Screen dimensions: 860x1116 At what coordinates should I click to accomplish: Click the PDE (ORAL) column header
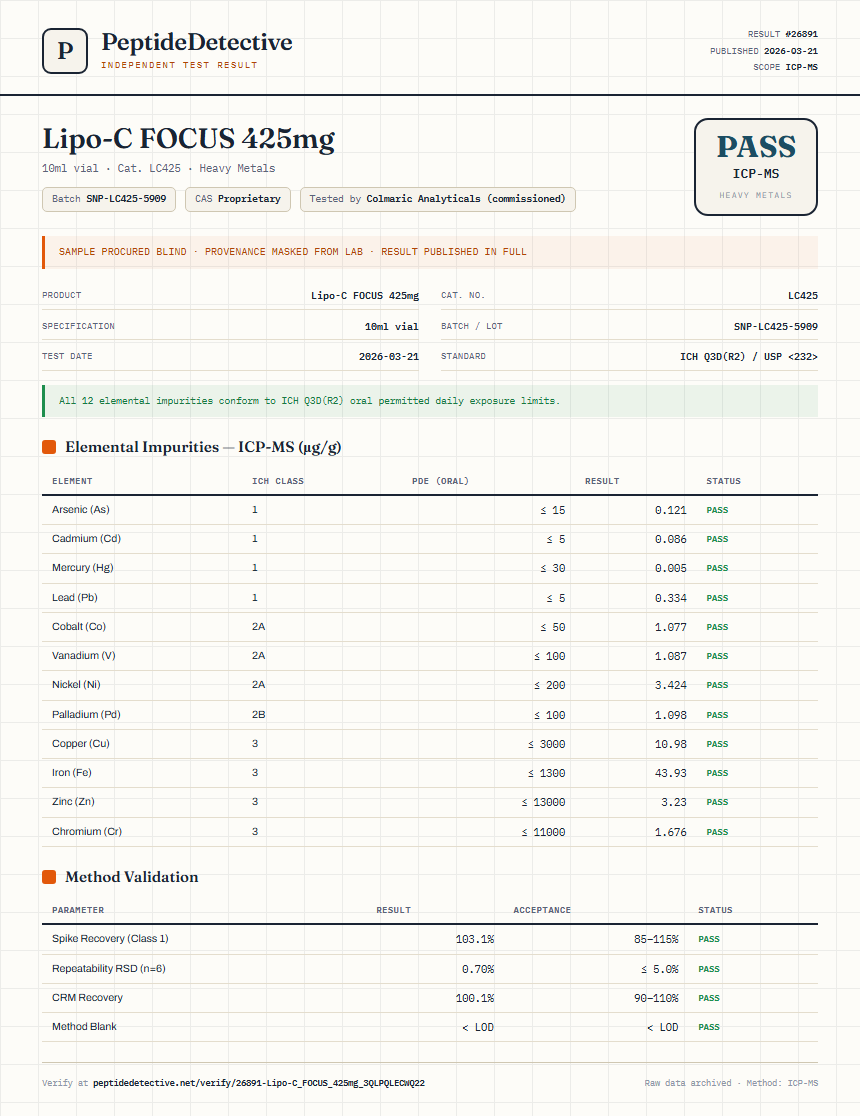[x=440, y=481]
